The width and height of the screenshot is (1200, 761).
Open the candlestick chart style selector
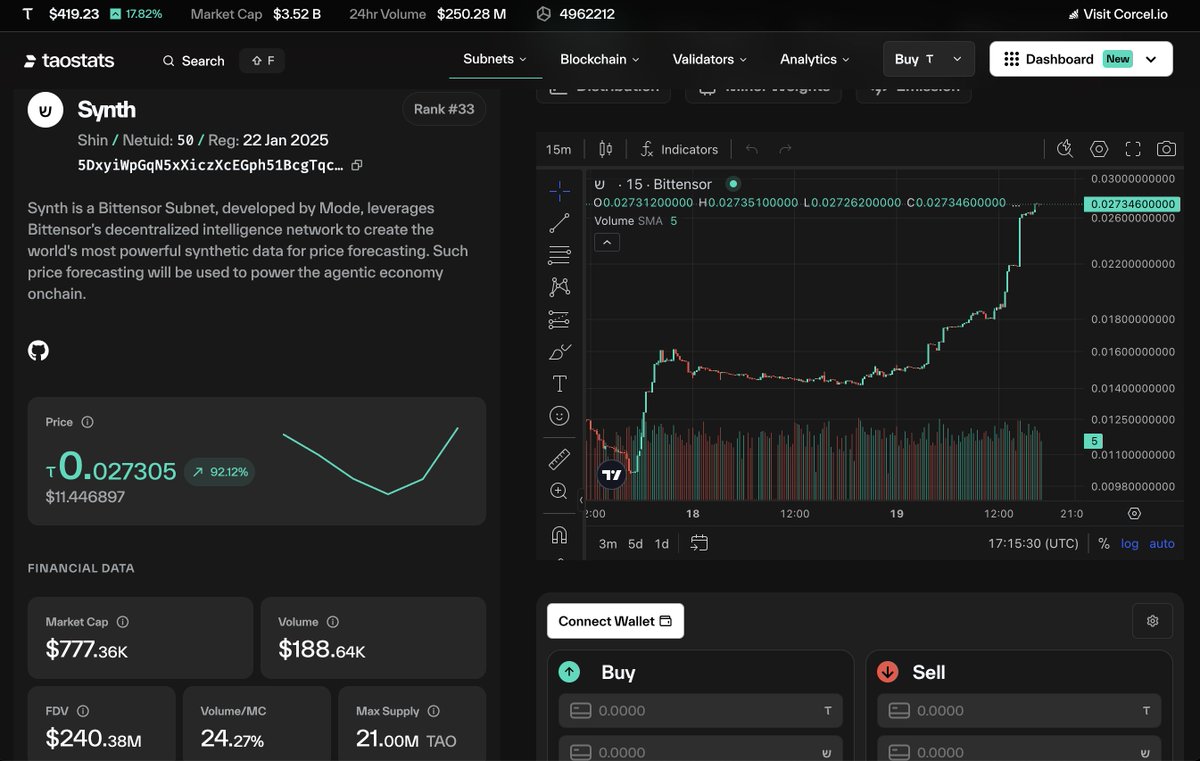click(x=605, y=149)
